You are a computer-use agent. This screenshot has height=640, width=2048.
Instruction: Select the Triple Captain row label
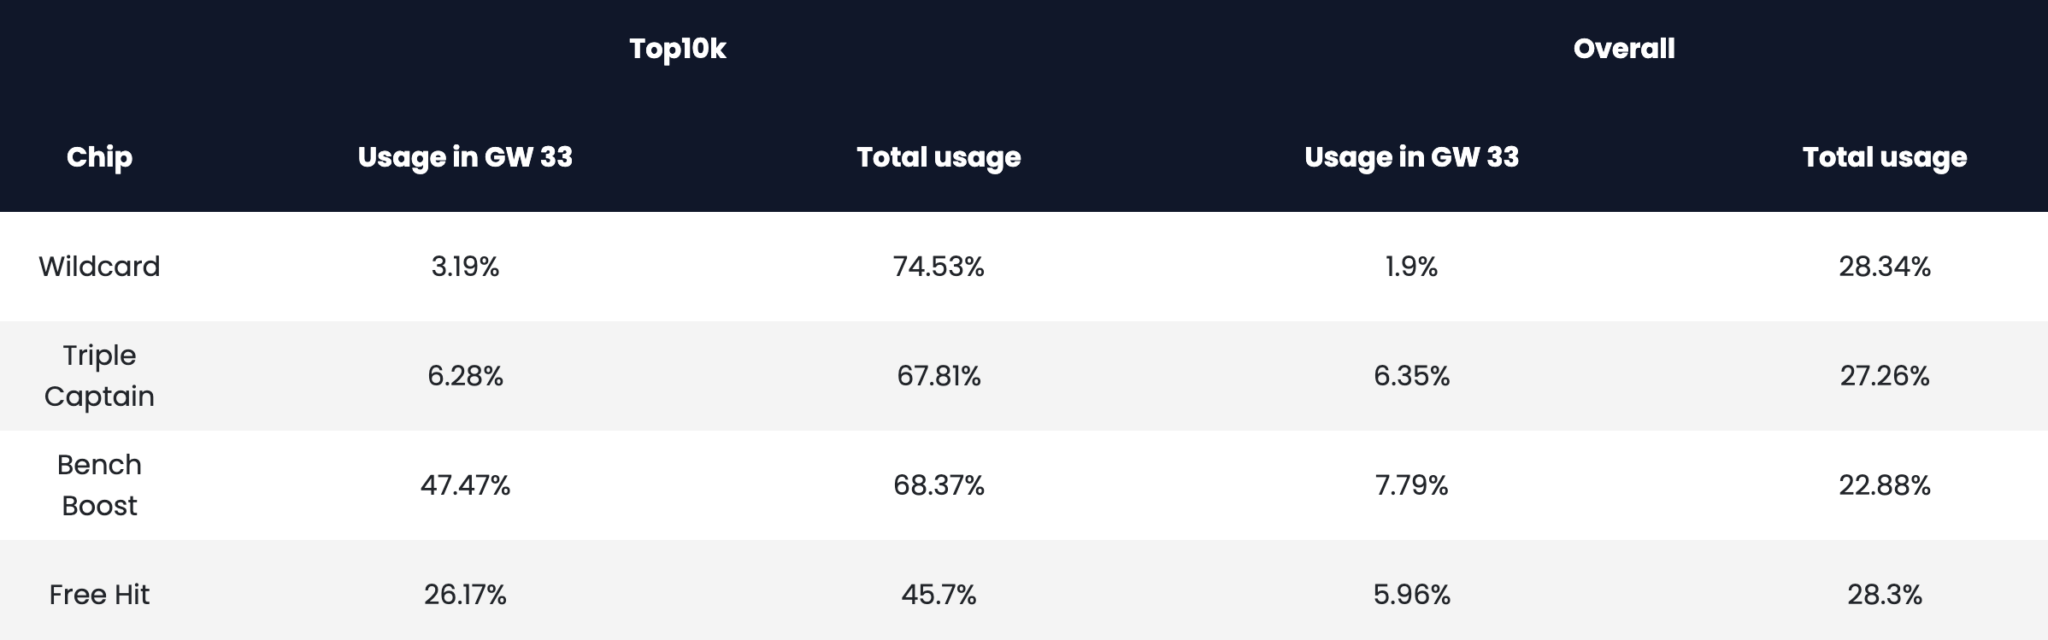coord(99,376)
